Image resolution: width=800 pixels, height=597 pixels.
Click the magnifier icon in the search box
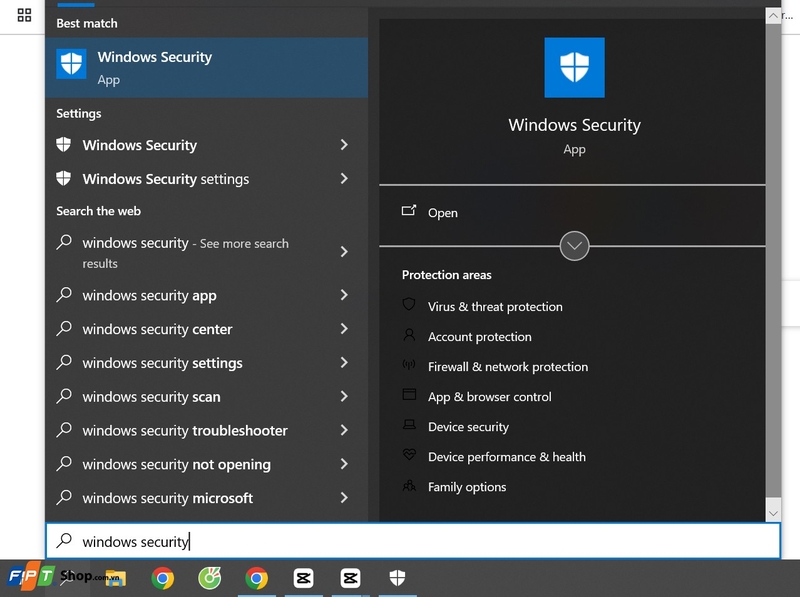tap(64, 540)
